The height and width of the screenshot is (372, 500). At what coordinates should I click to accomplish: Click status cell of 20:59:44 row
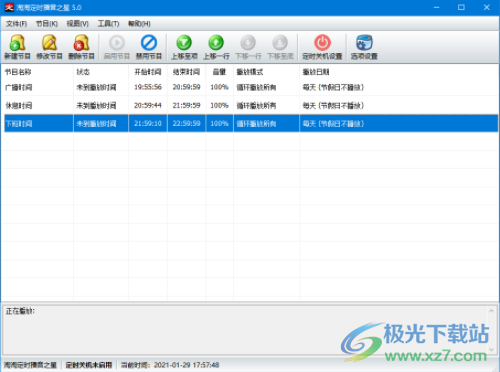96,106
